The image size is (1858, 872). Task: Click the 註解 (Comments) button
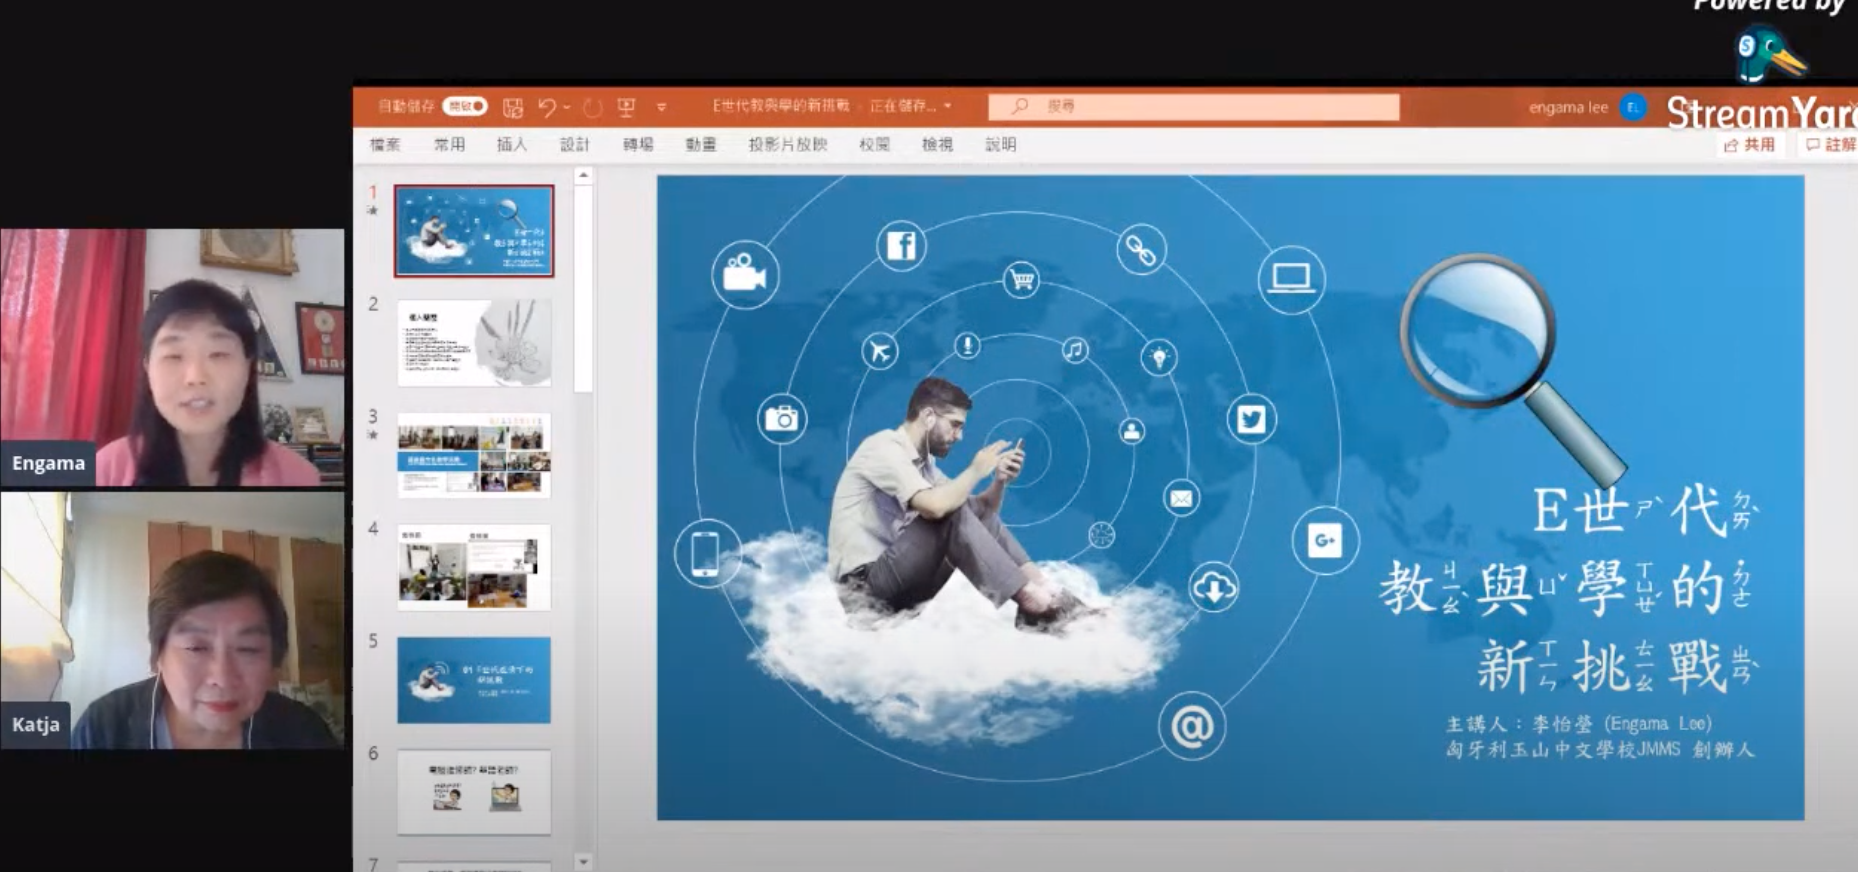tap(1830, 145)
